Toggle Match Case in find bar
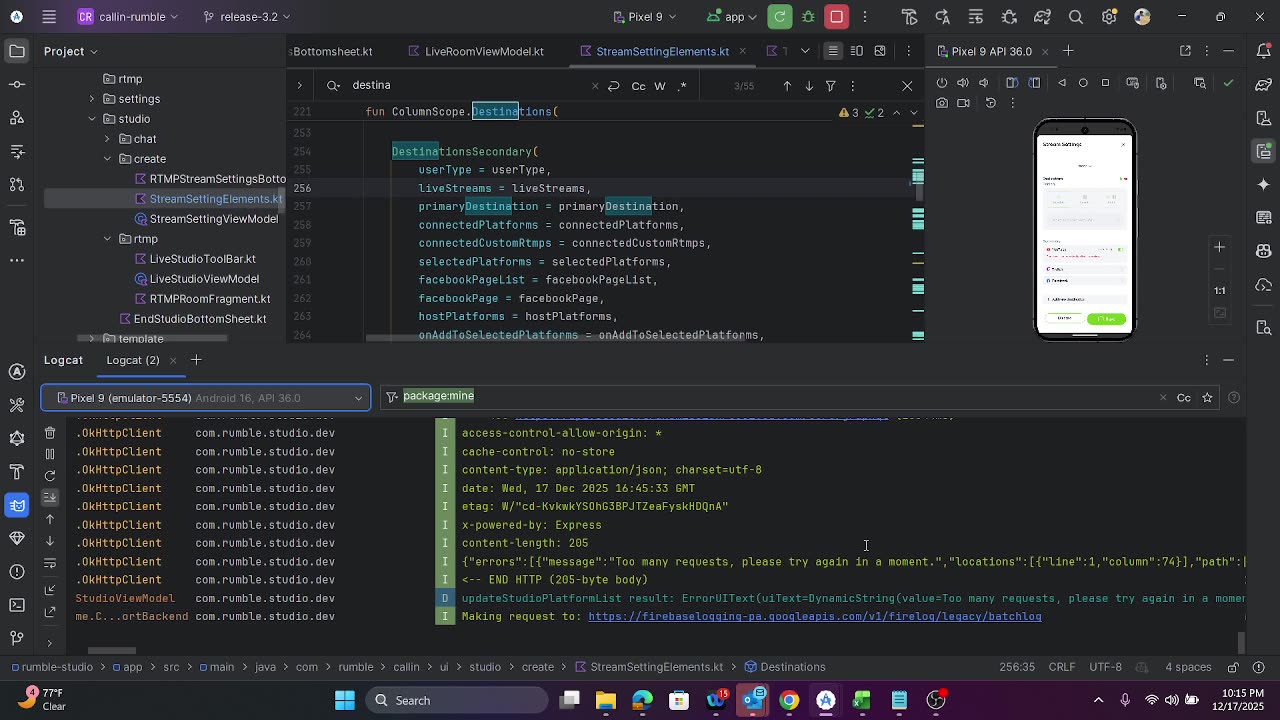Viewport: 1280px width, 720px height. point(638,86)
